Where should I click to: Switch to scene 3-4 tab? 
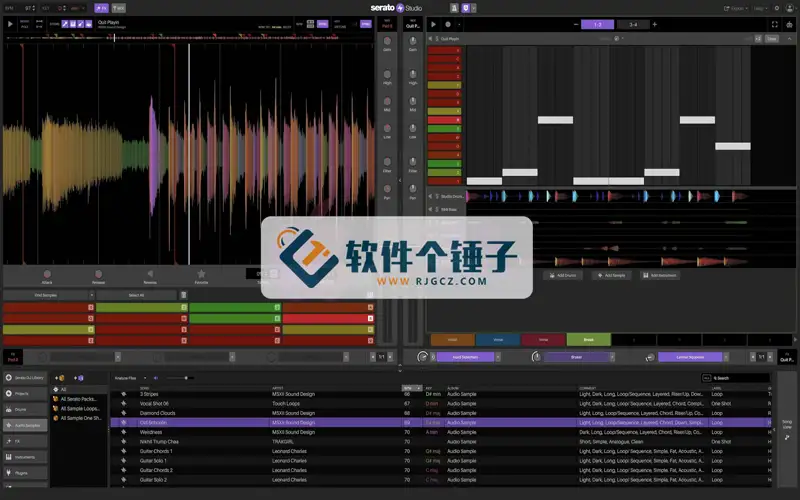[x=632, y=23]
